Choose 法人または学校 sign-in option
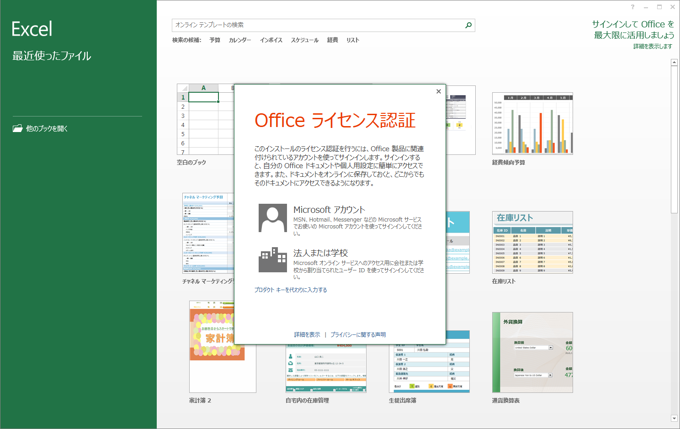This screenshot has height=429, width=680. coord(340,263)
